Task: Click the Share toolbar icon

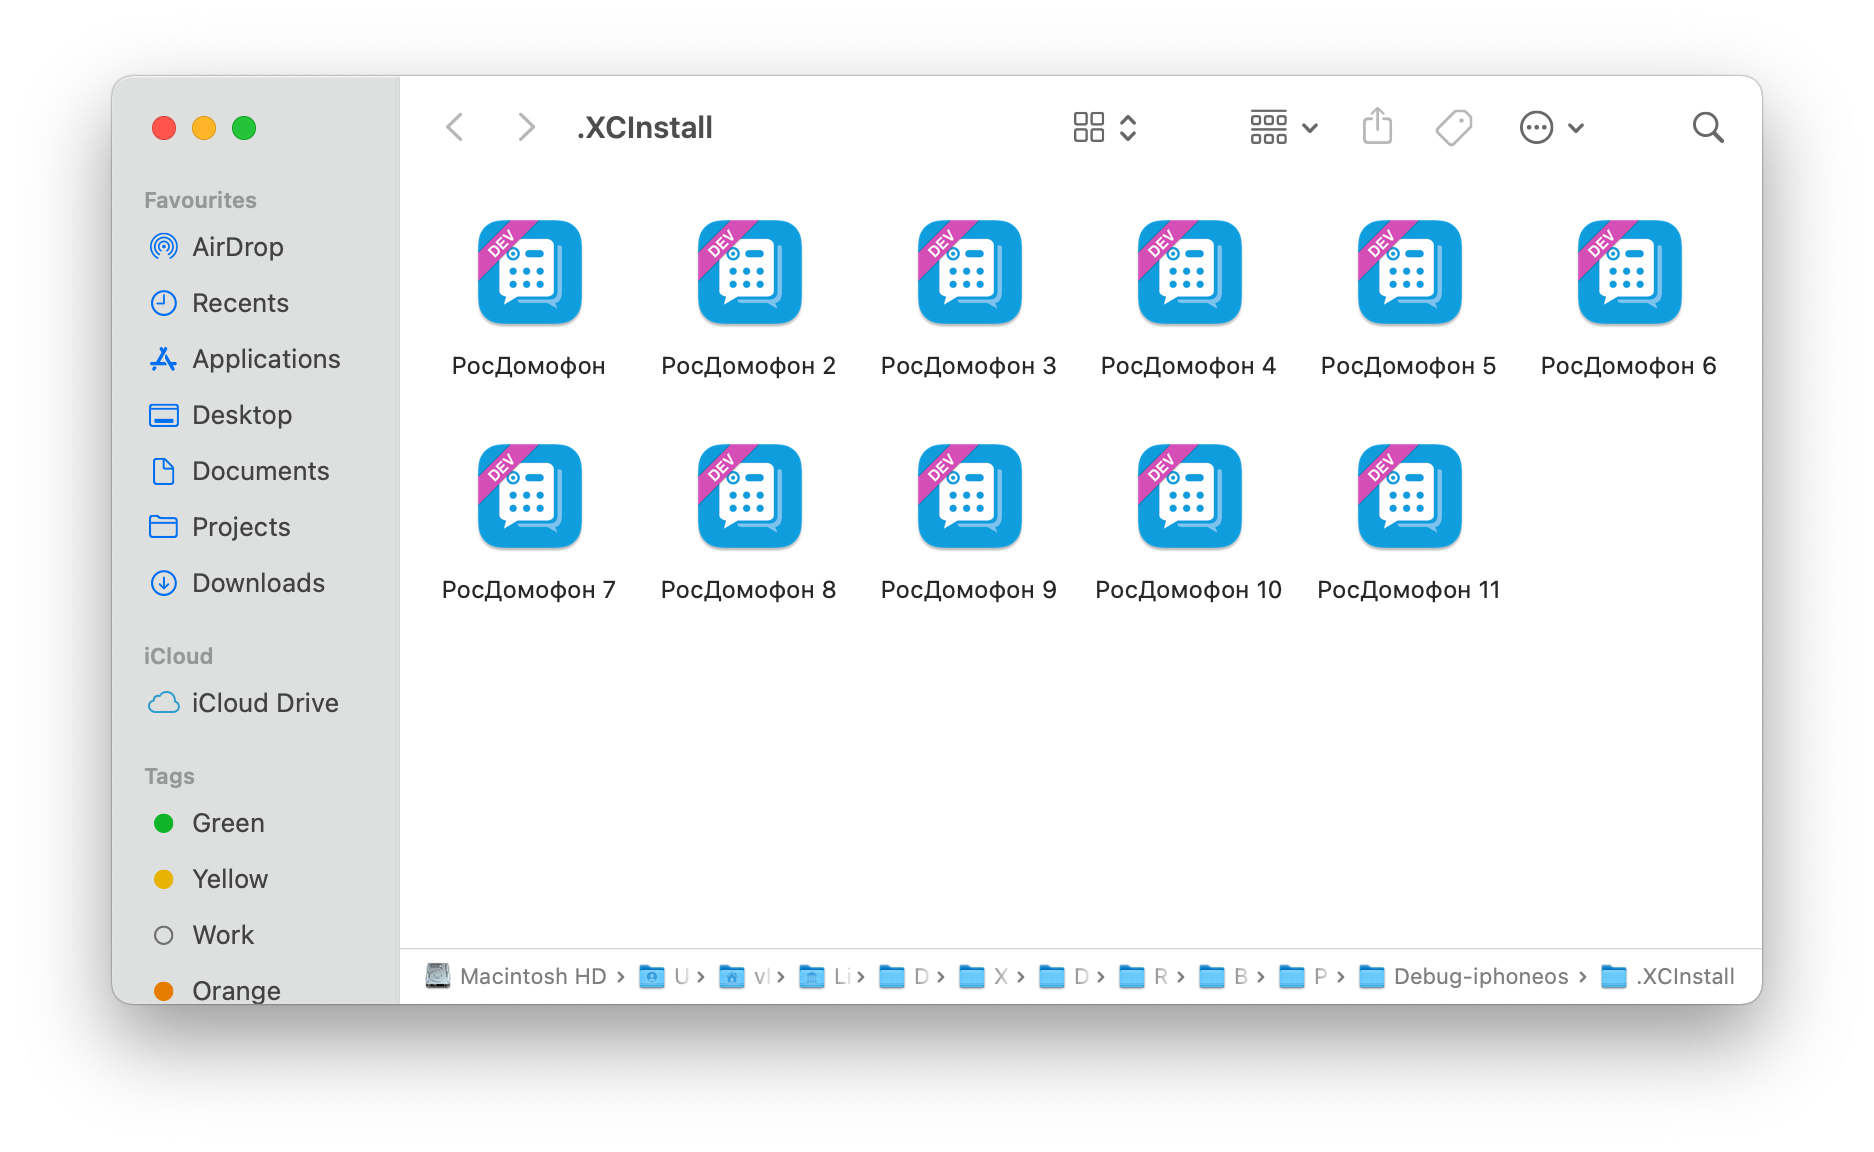Action: point(1377,127)
